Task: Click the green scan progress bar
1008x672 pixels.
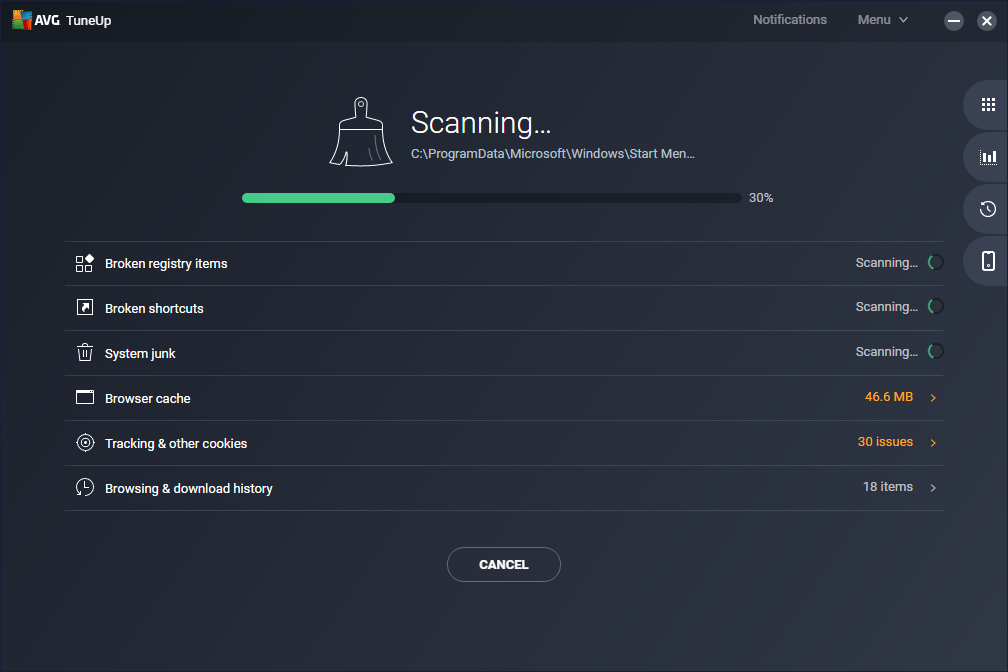Action: coord(317,197)
